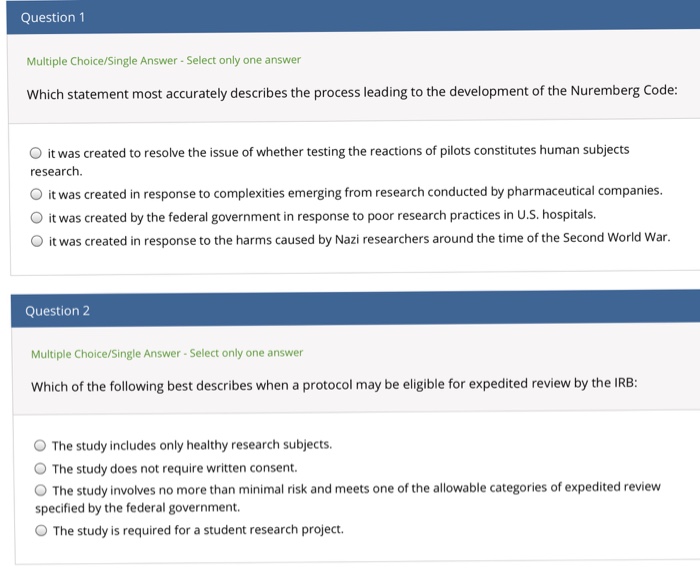
Task: Click the answer text about pharmaceutical companies
Action: tap(355, 192)
